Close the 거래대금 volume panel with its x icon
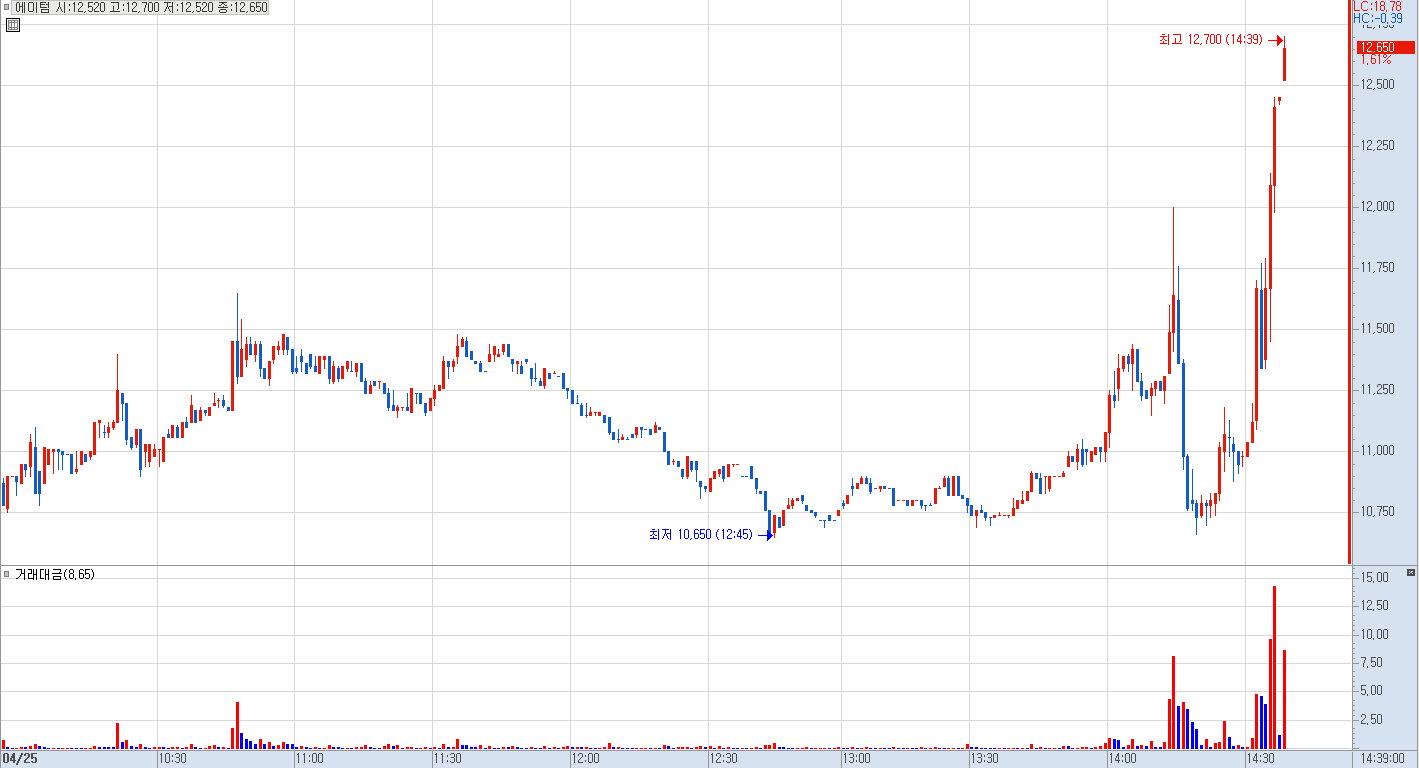The width and height of the screenshot is (1419, 768). 1410,574
